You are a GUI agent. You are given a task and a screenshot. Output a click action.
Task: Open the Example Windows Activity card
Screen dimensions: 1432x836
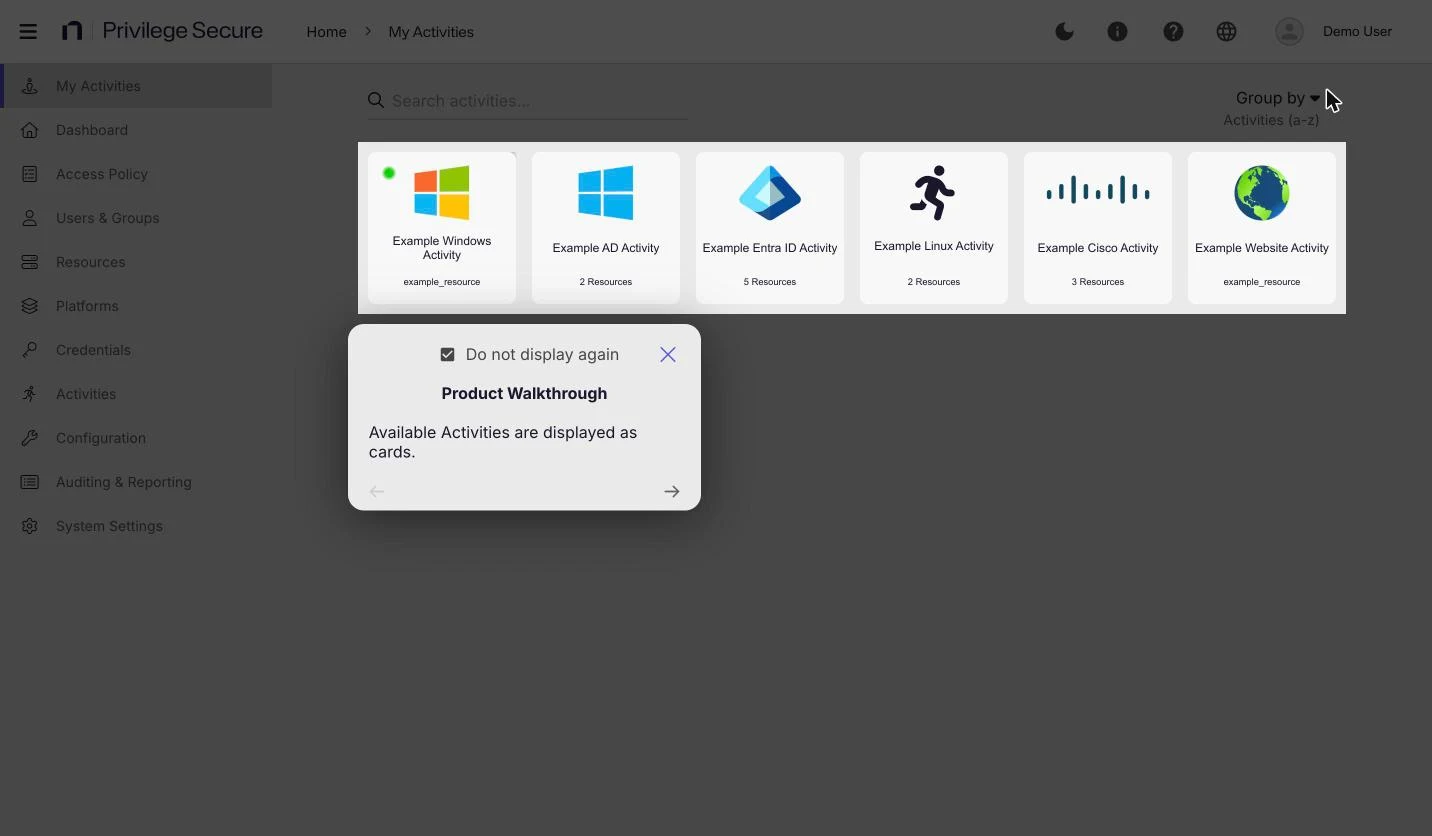[442, 228]
